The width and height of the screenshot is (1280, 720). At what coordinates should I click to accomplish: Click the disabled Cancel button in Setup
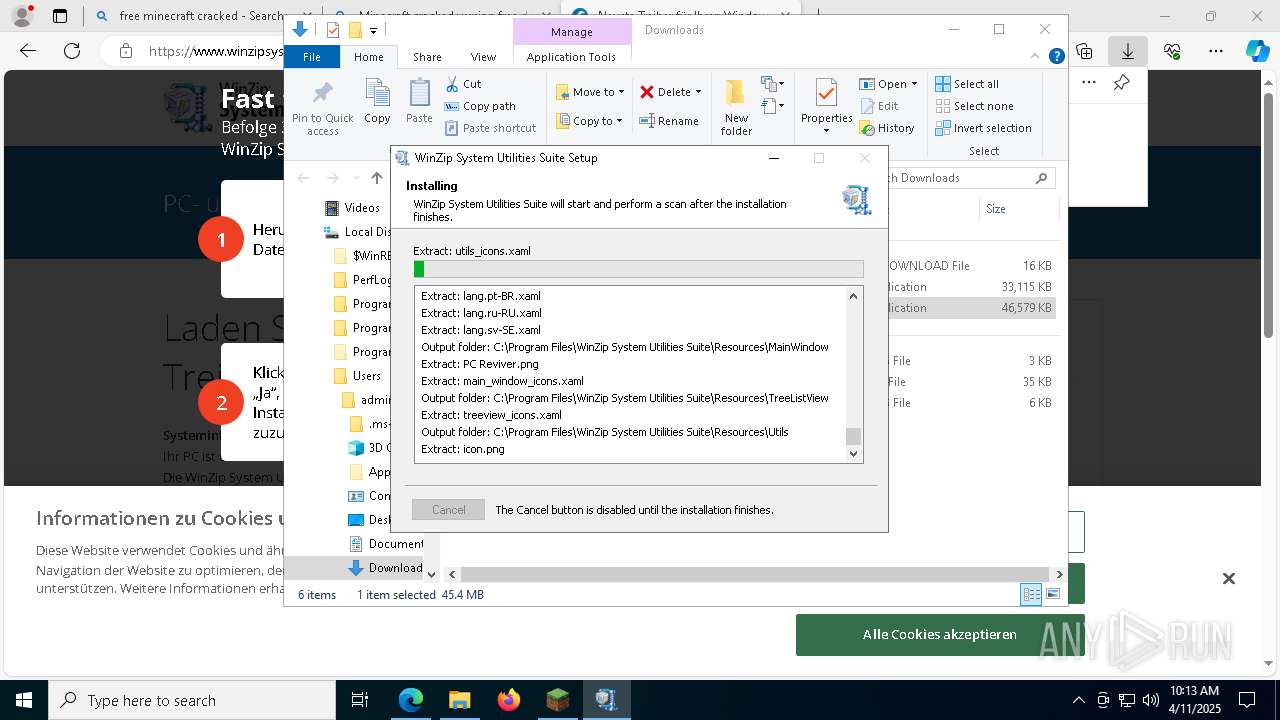click(448, 510)
